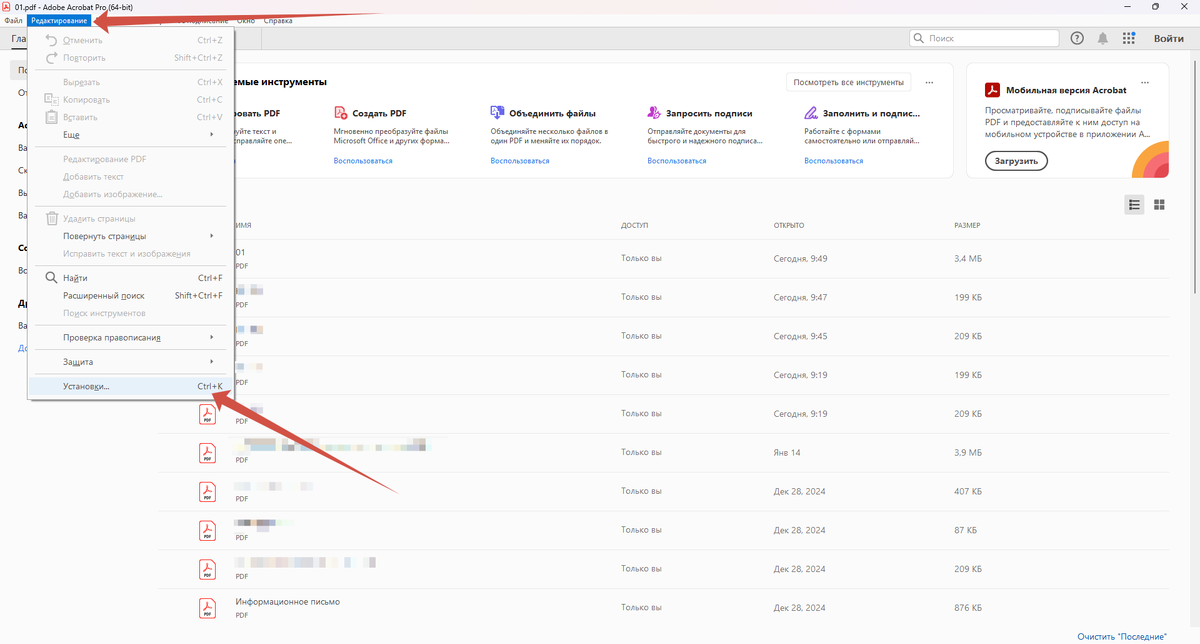Choose Найти menu entry
The image size is (1200, 644).
tap(130, 278)
